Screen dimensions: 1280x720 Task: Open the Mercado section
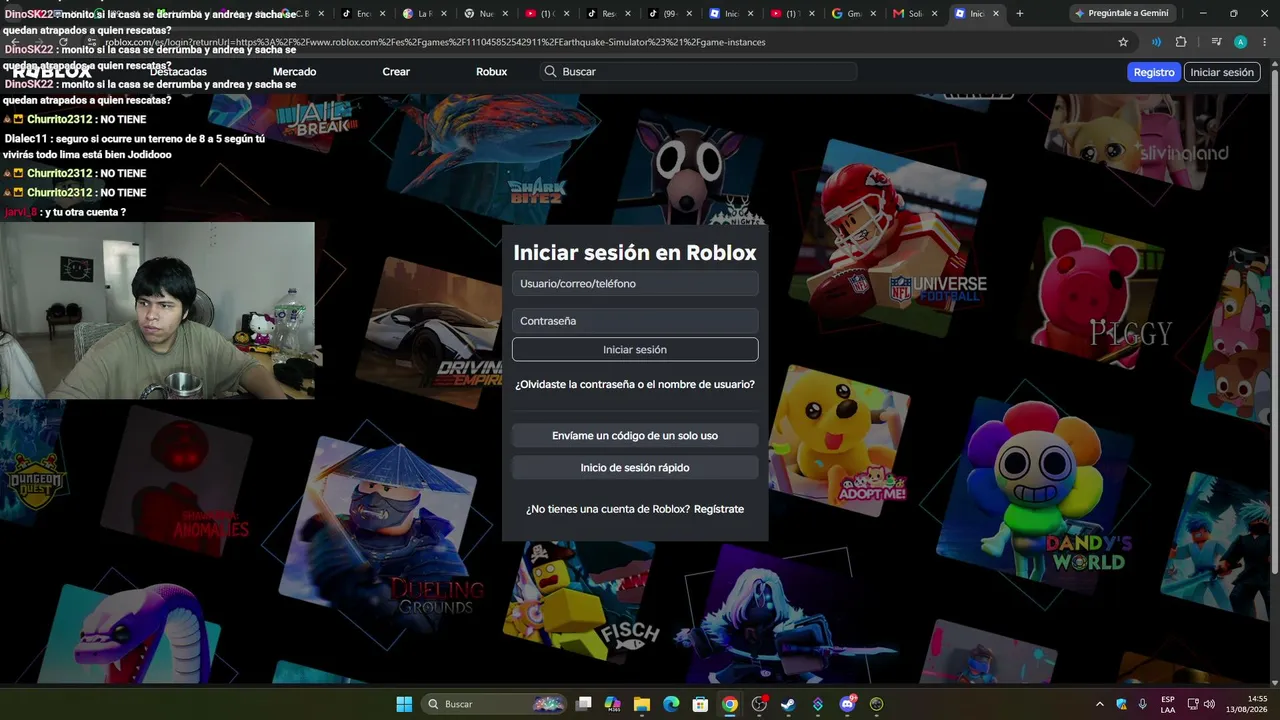[x=294, y=72]
